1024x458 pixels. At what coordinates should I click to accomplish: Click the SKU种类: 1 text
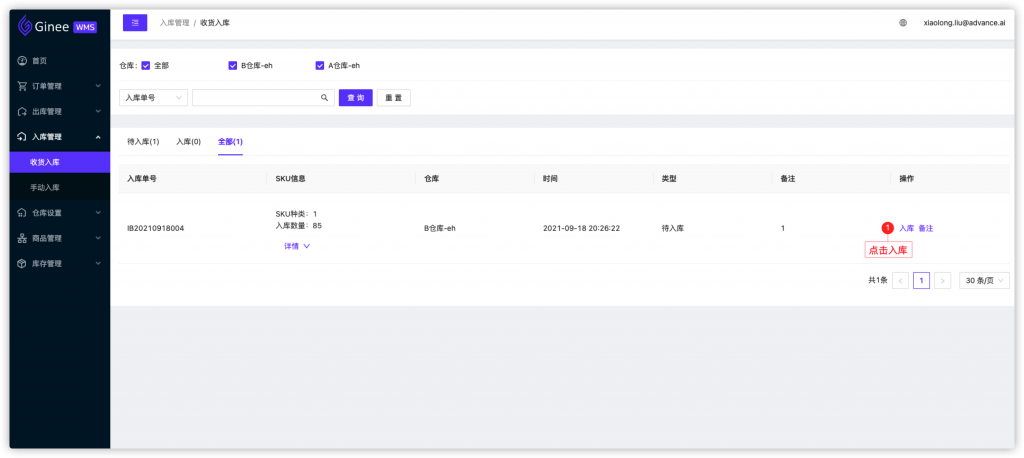[296, 214]
